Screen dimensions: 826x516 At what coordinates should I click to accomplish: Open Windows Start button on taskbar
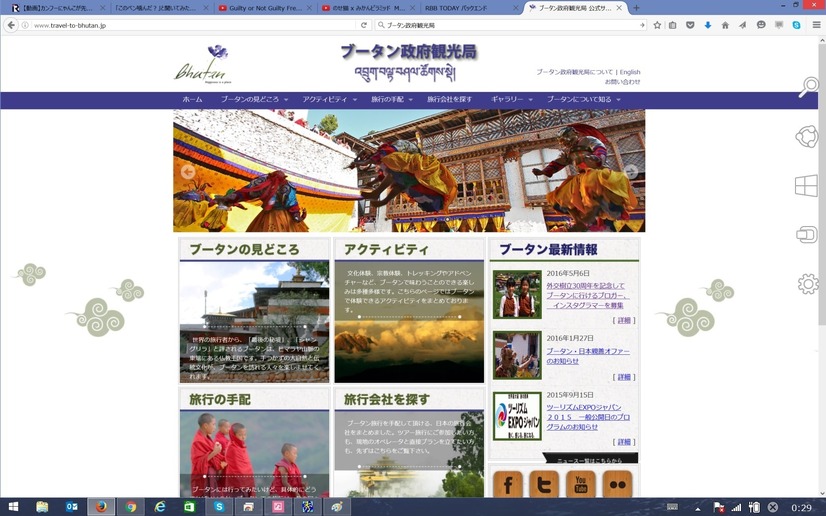(14, 507)
